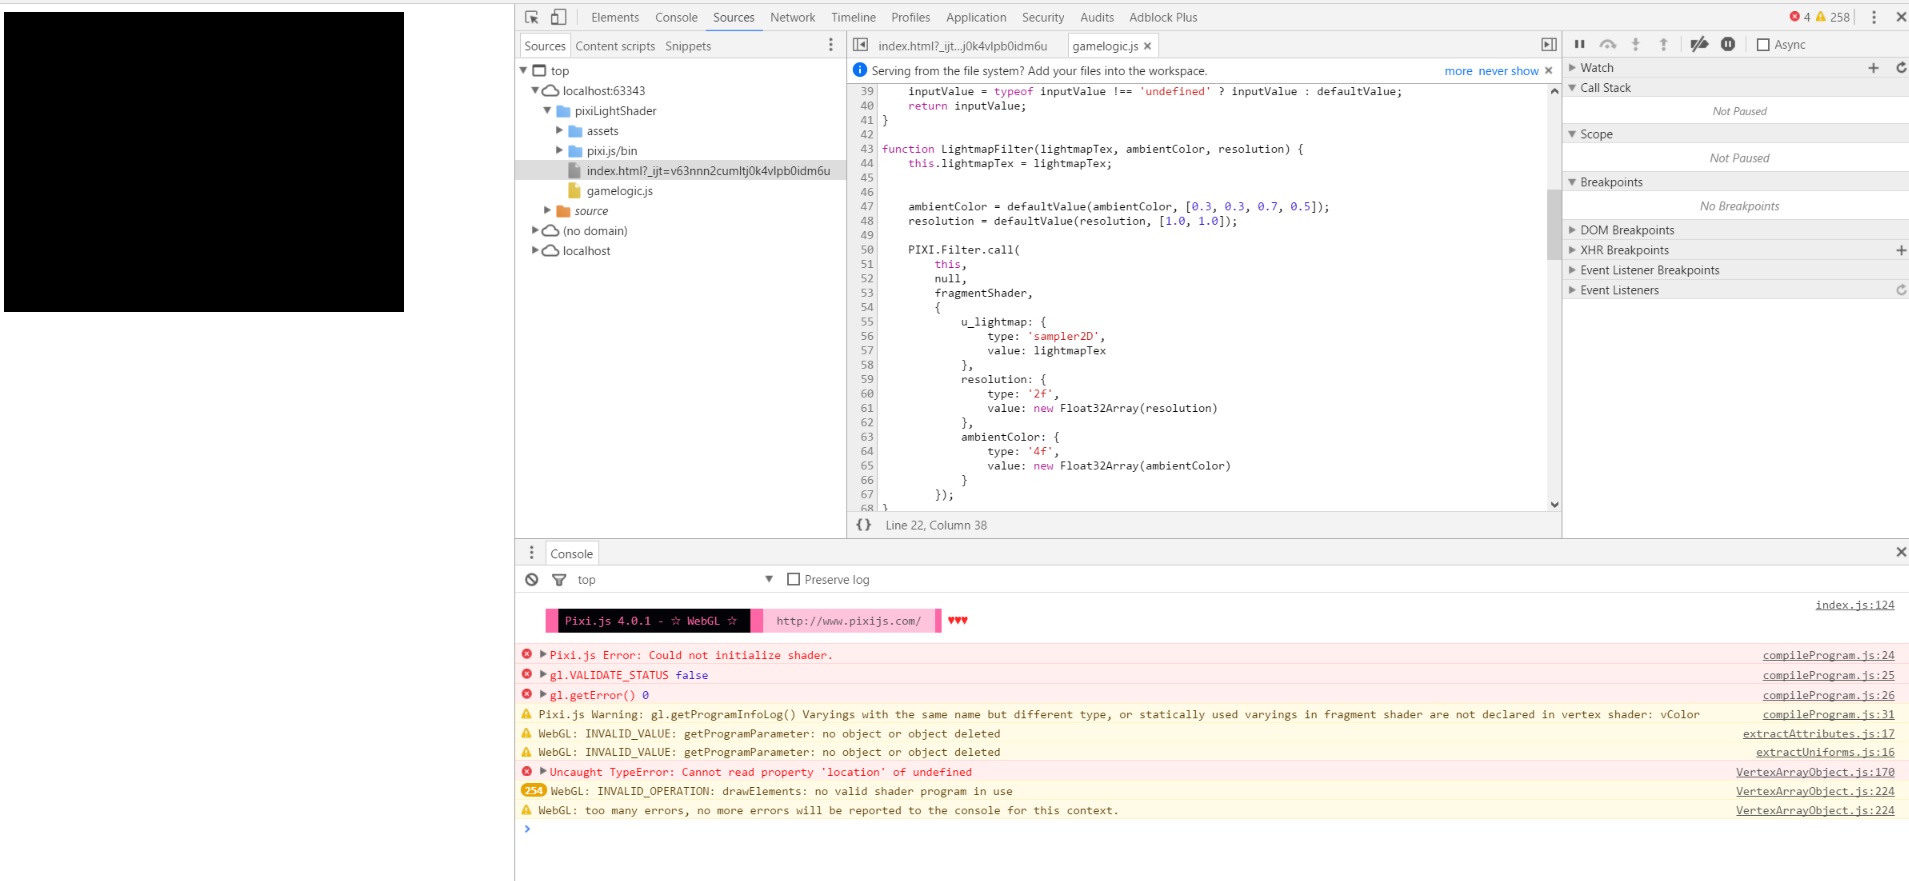Collapse the top tree node

coord(523,70)
